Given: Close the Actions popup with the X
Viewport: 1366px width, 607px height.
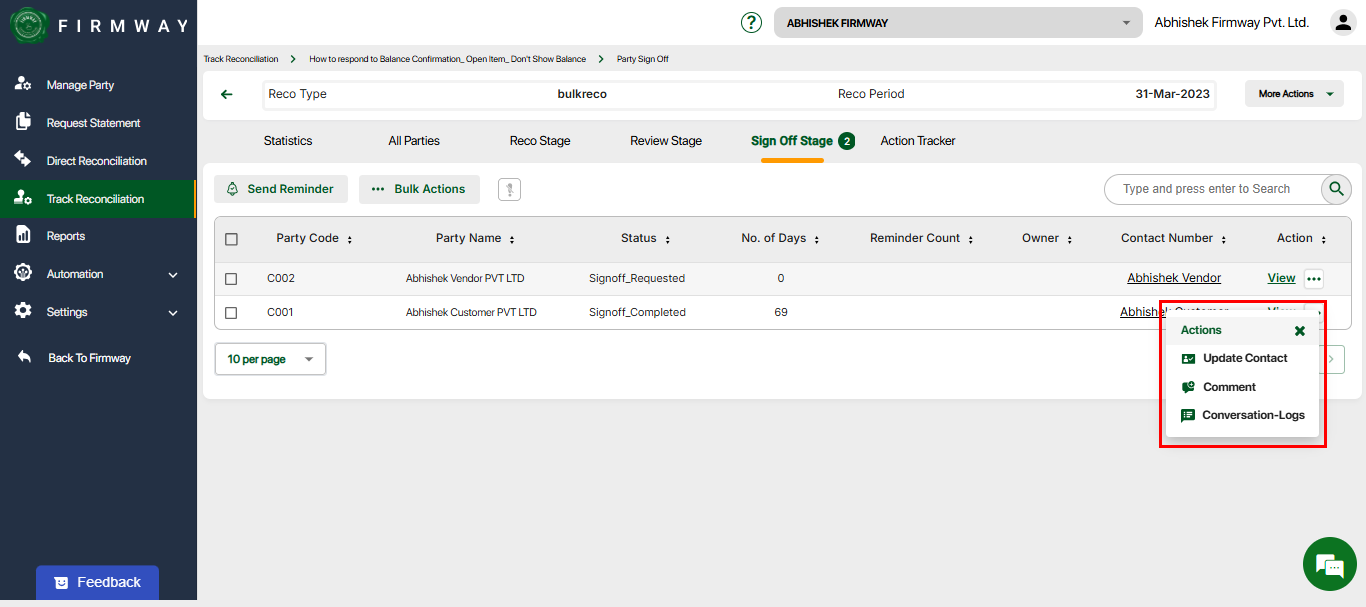Looking at the screenshot, I should click(x=1299, y=331).
